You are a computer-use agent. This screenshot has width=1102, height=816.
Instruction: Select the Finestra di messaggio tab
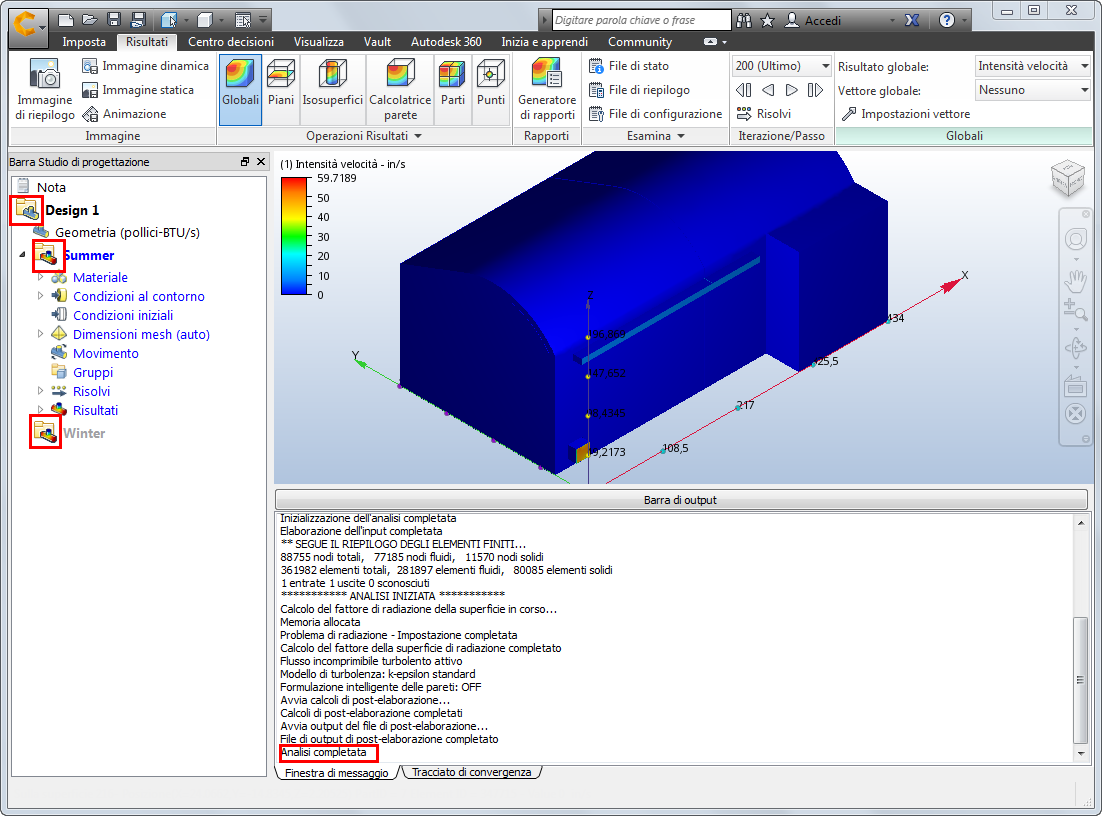(x=337, y=772)
